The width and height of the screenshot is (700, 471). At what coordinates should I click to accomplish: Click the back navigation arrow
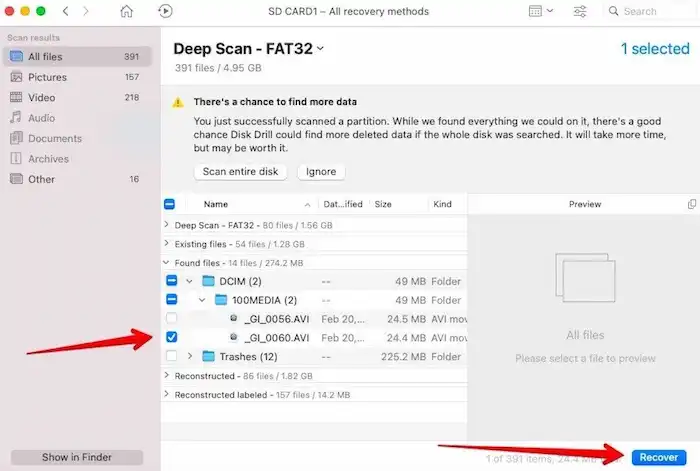pyautogui.click(x=65, y=12)
